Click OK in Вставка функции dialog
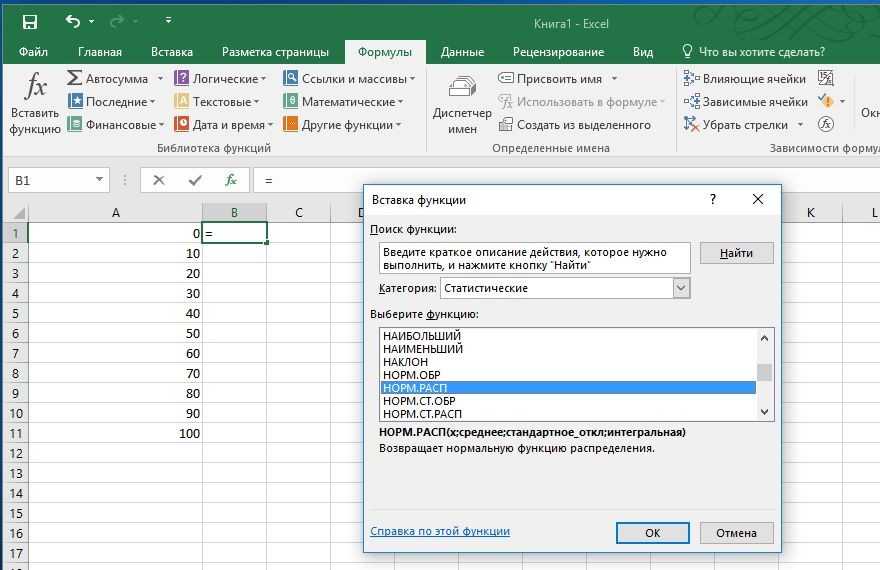Screen dimensions: 880x570 coord(653,533)
